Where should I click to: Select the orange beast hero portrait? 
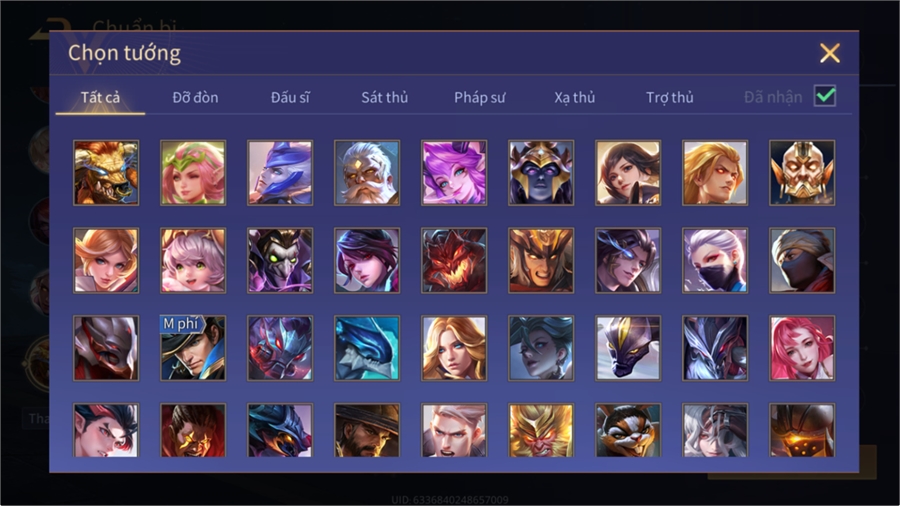click(x=106, y=173)
